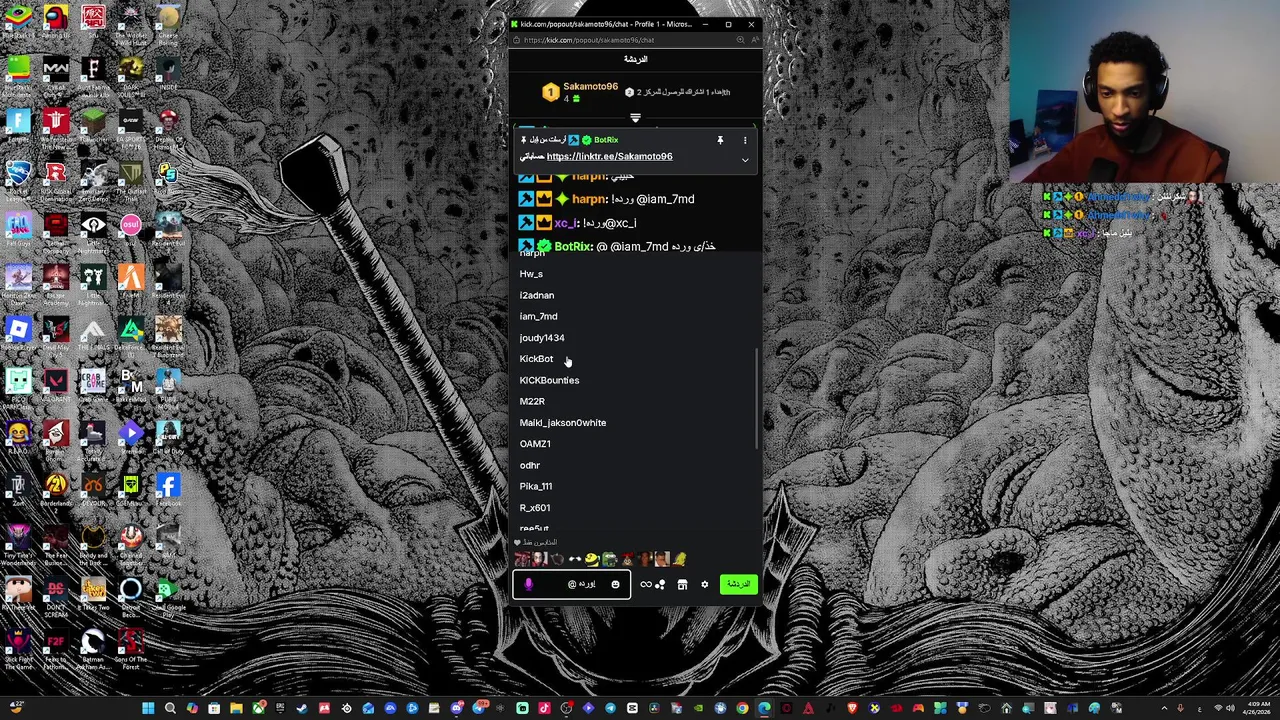The height and width of the screenshot is (720, 1280).
Task: Open the Facebook desktop shortcut
Action: tap(168, 490)
